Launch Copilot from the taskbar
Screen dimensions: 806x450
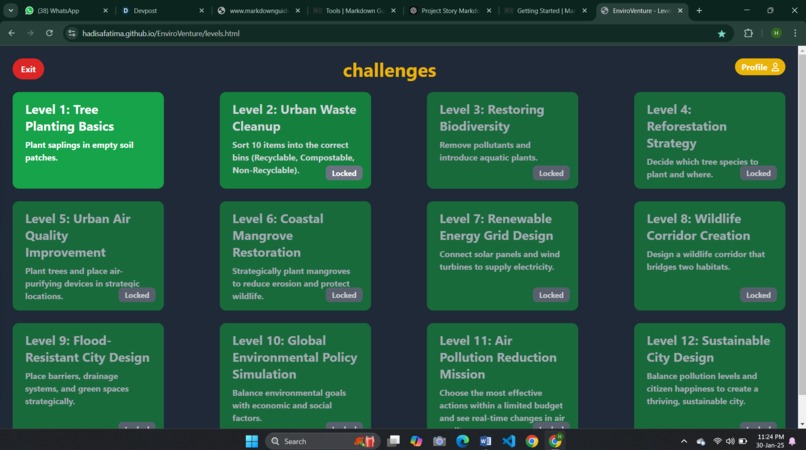(416, 441)
